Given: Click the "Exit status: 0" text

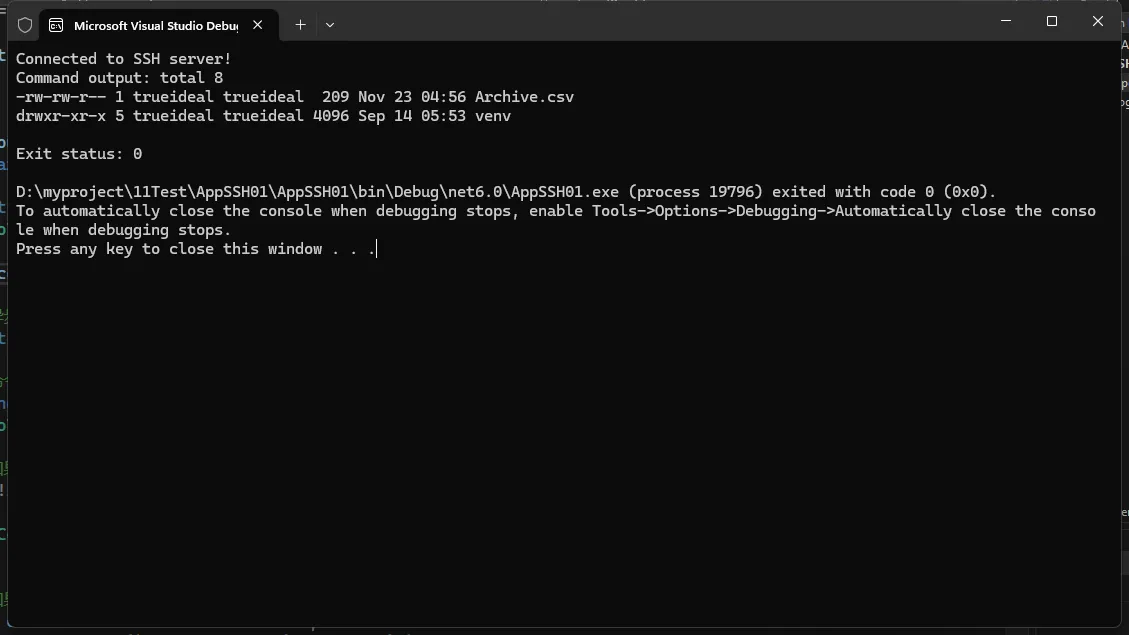Looking at the screenshot, I should point(79,154).
